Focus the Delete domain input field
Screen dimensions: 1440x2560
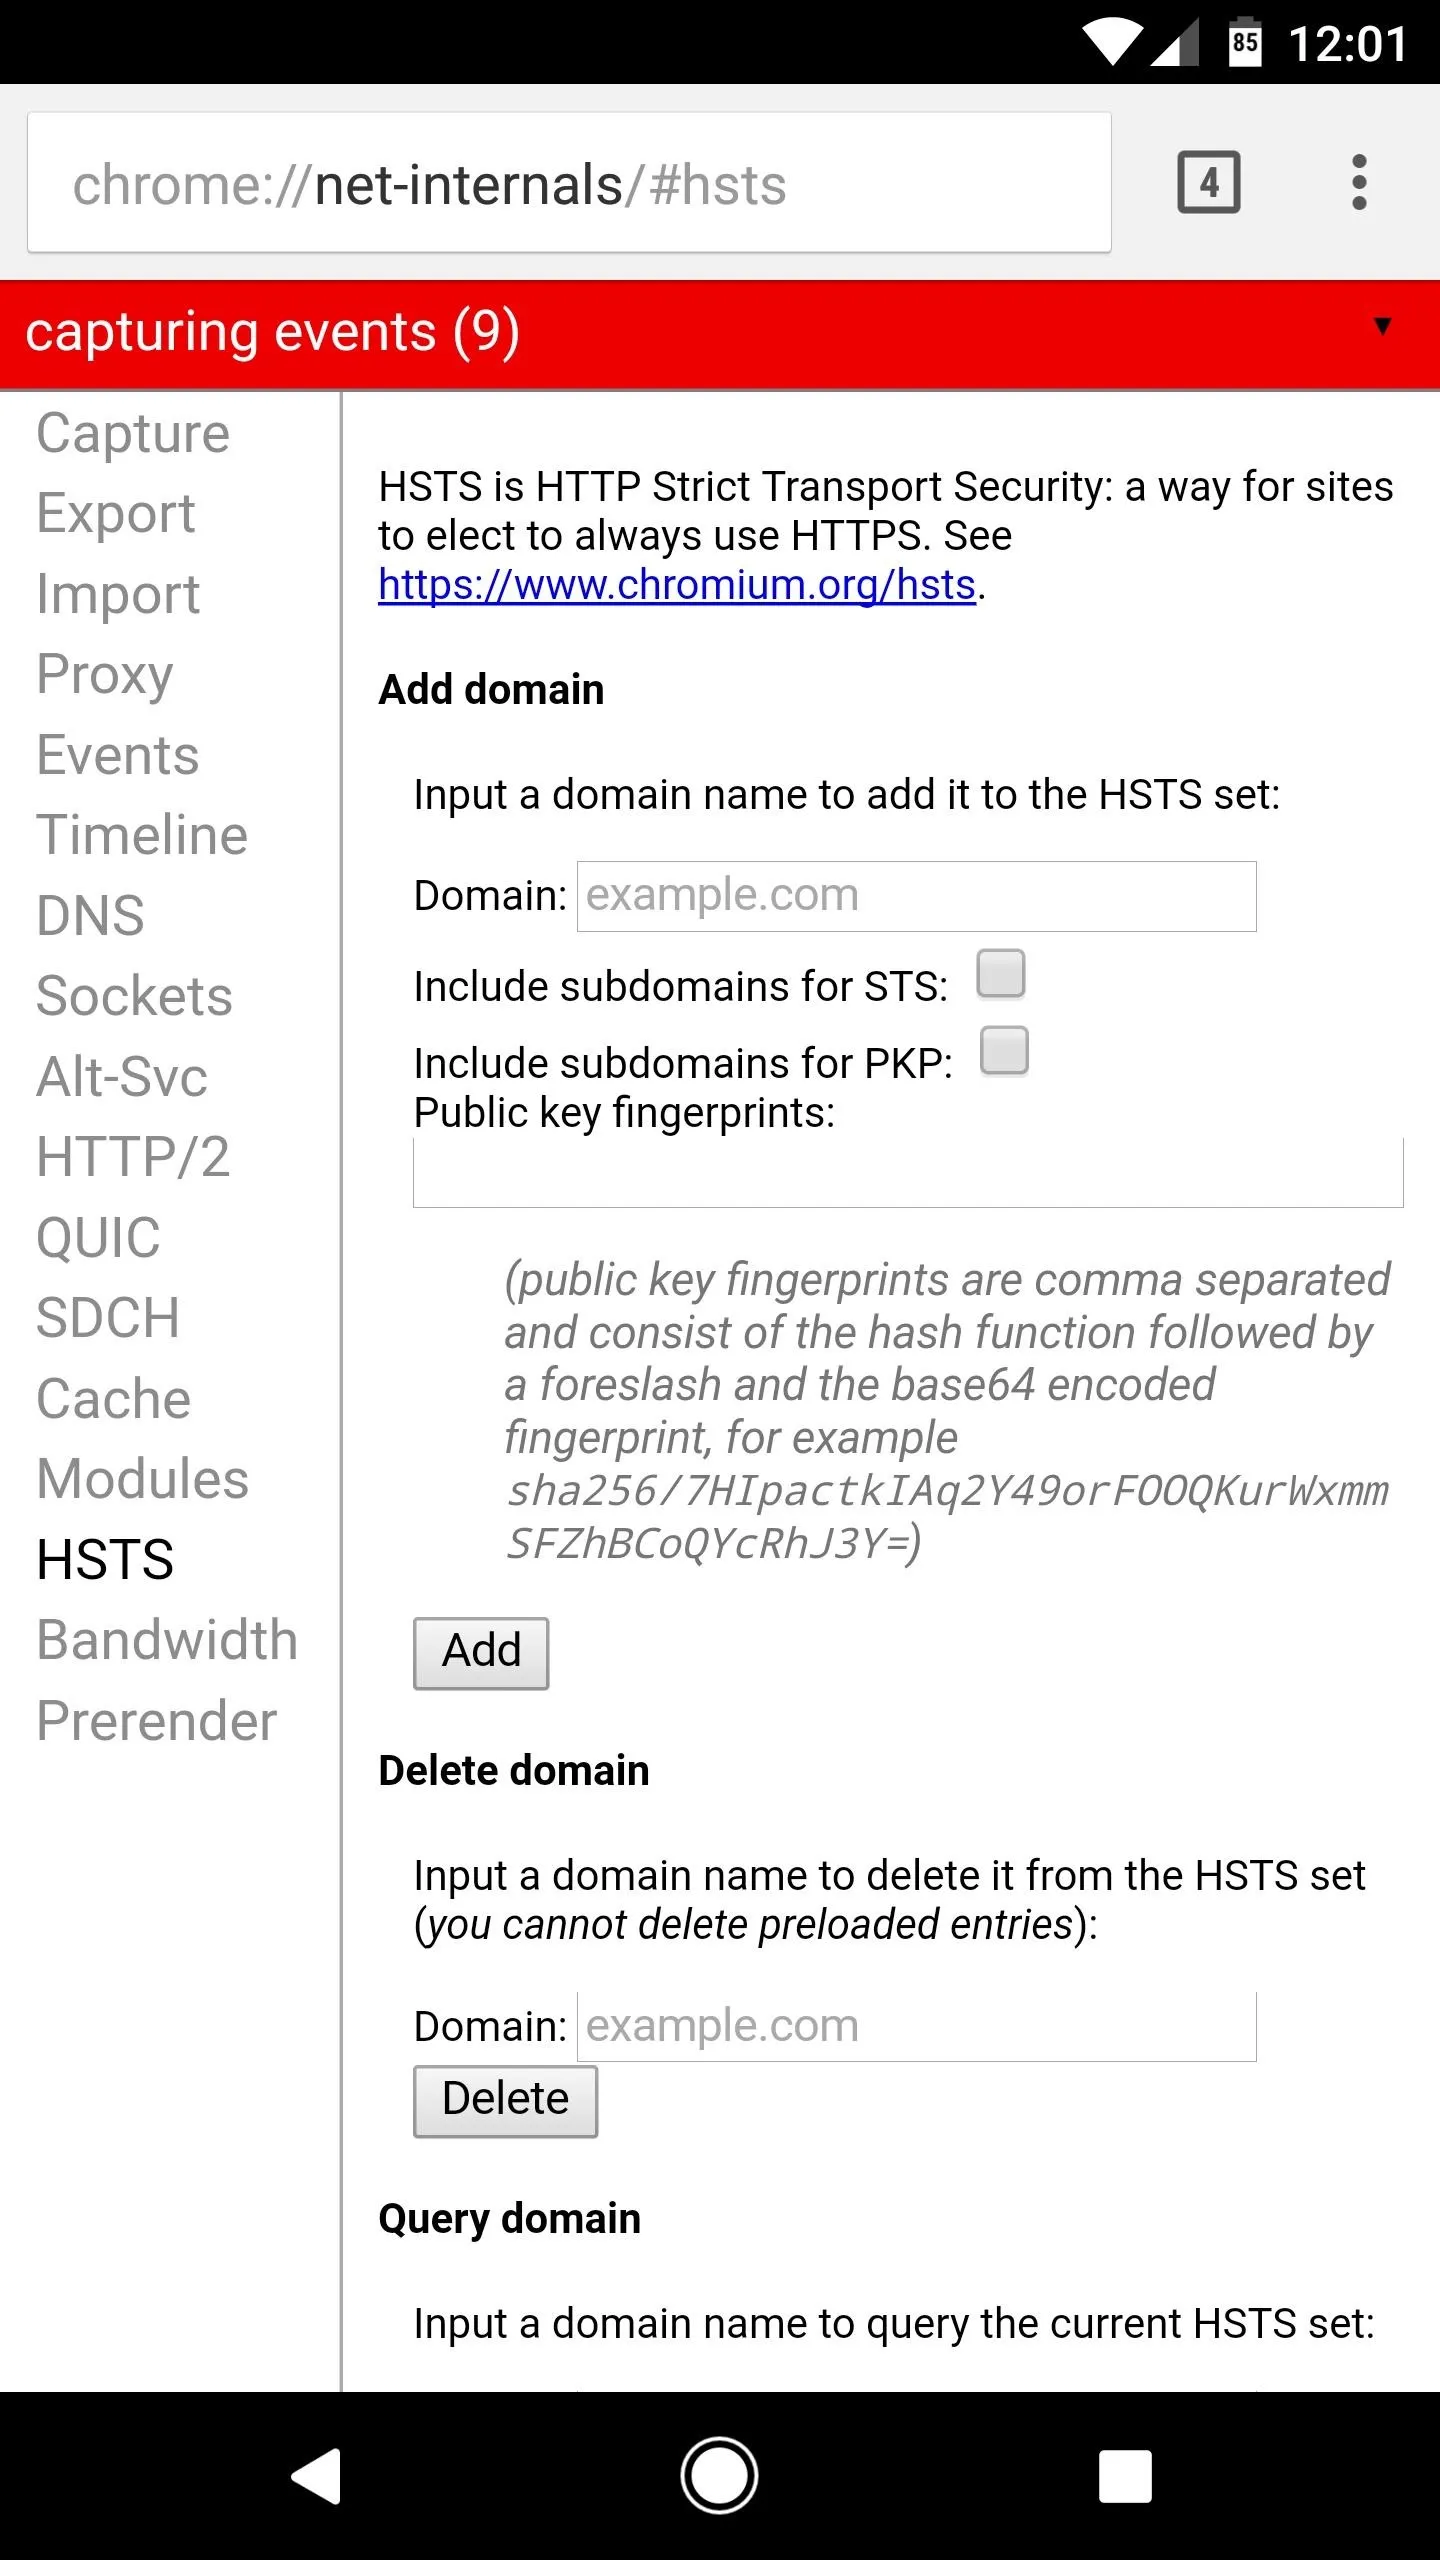tap(916, 2027)
